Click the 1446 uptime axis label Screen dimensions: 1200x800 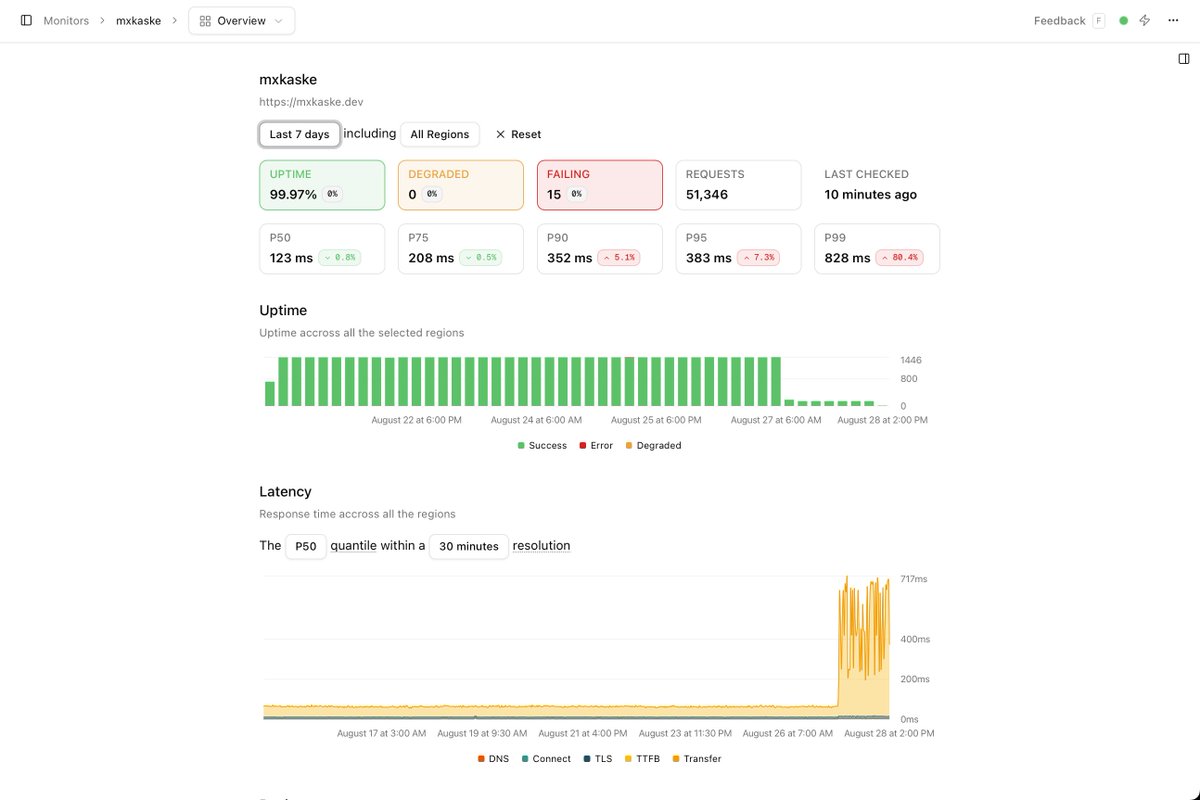910,360
